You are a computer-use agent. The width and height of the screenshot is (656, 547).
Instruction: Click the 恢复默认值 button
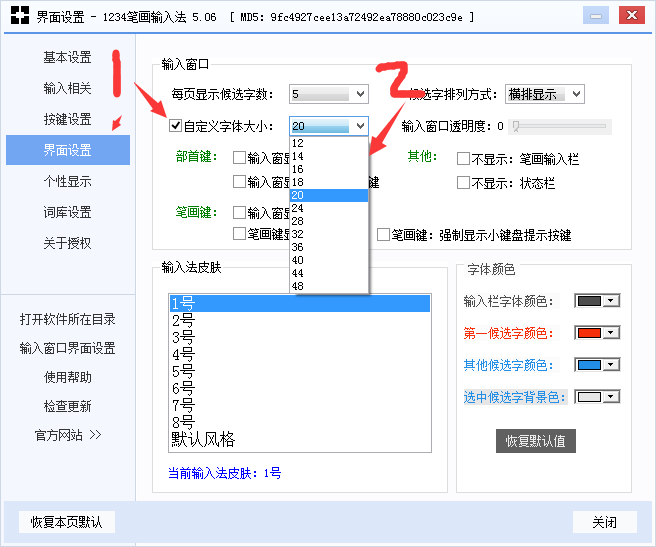click(x=536, y=441)
